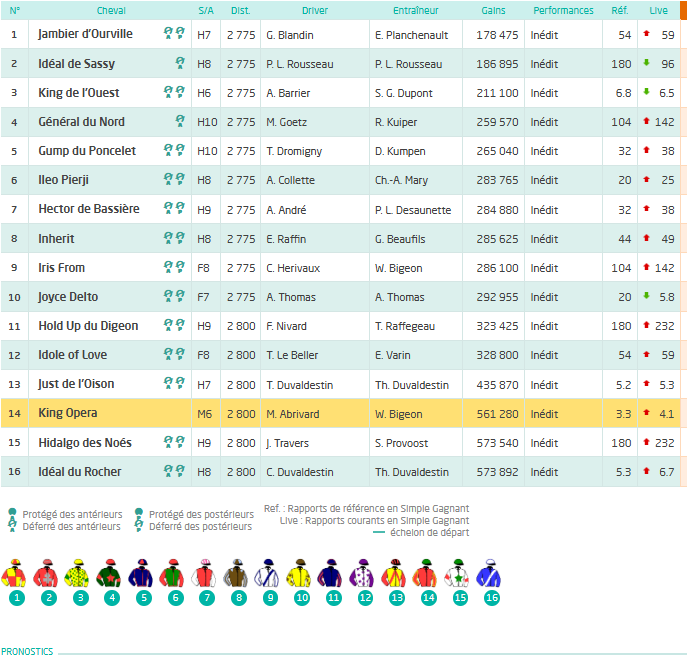Click horseshoe icons beside Jambier d'Ourville
The image size is (687, 667).
[x=174, y=33]
